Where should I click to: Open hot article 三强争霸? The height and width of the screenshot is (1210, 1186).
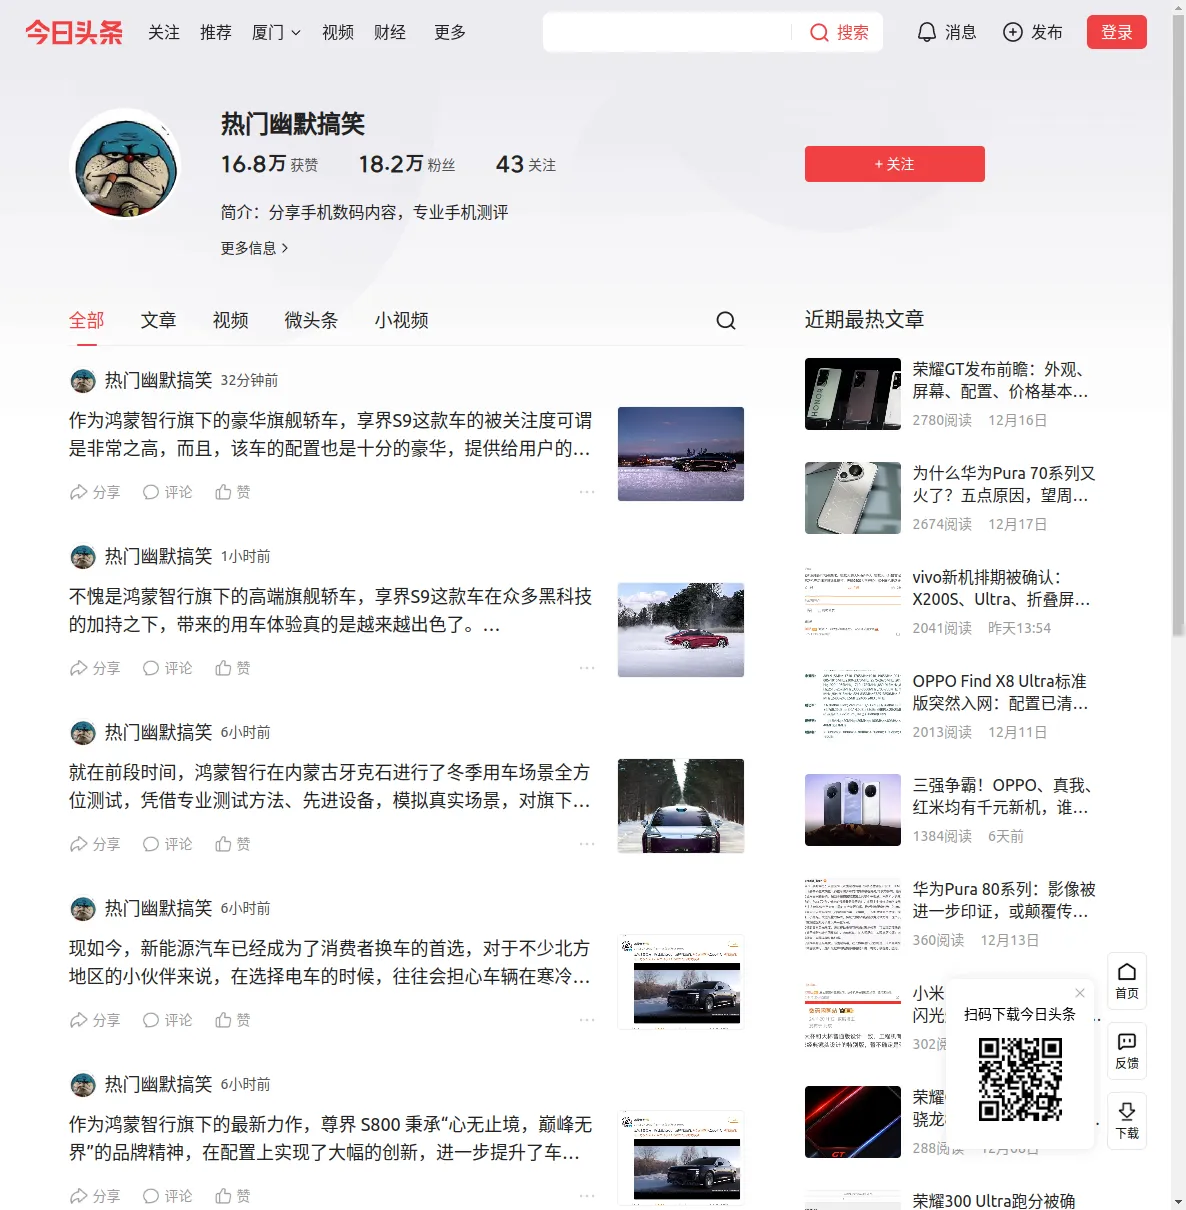(x=1002, y=796)
